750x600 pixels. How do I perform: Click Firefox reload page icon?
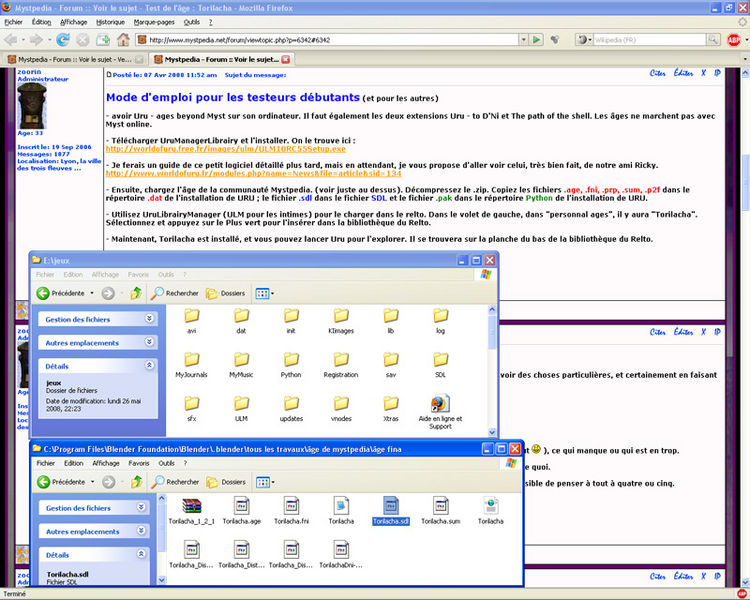63,40
